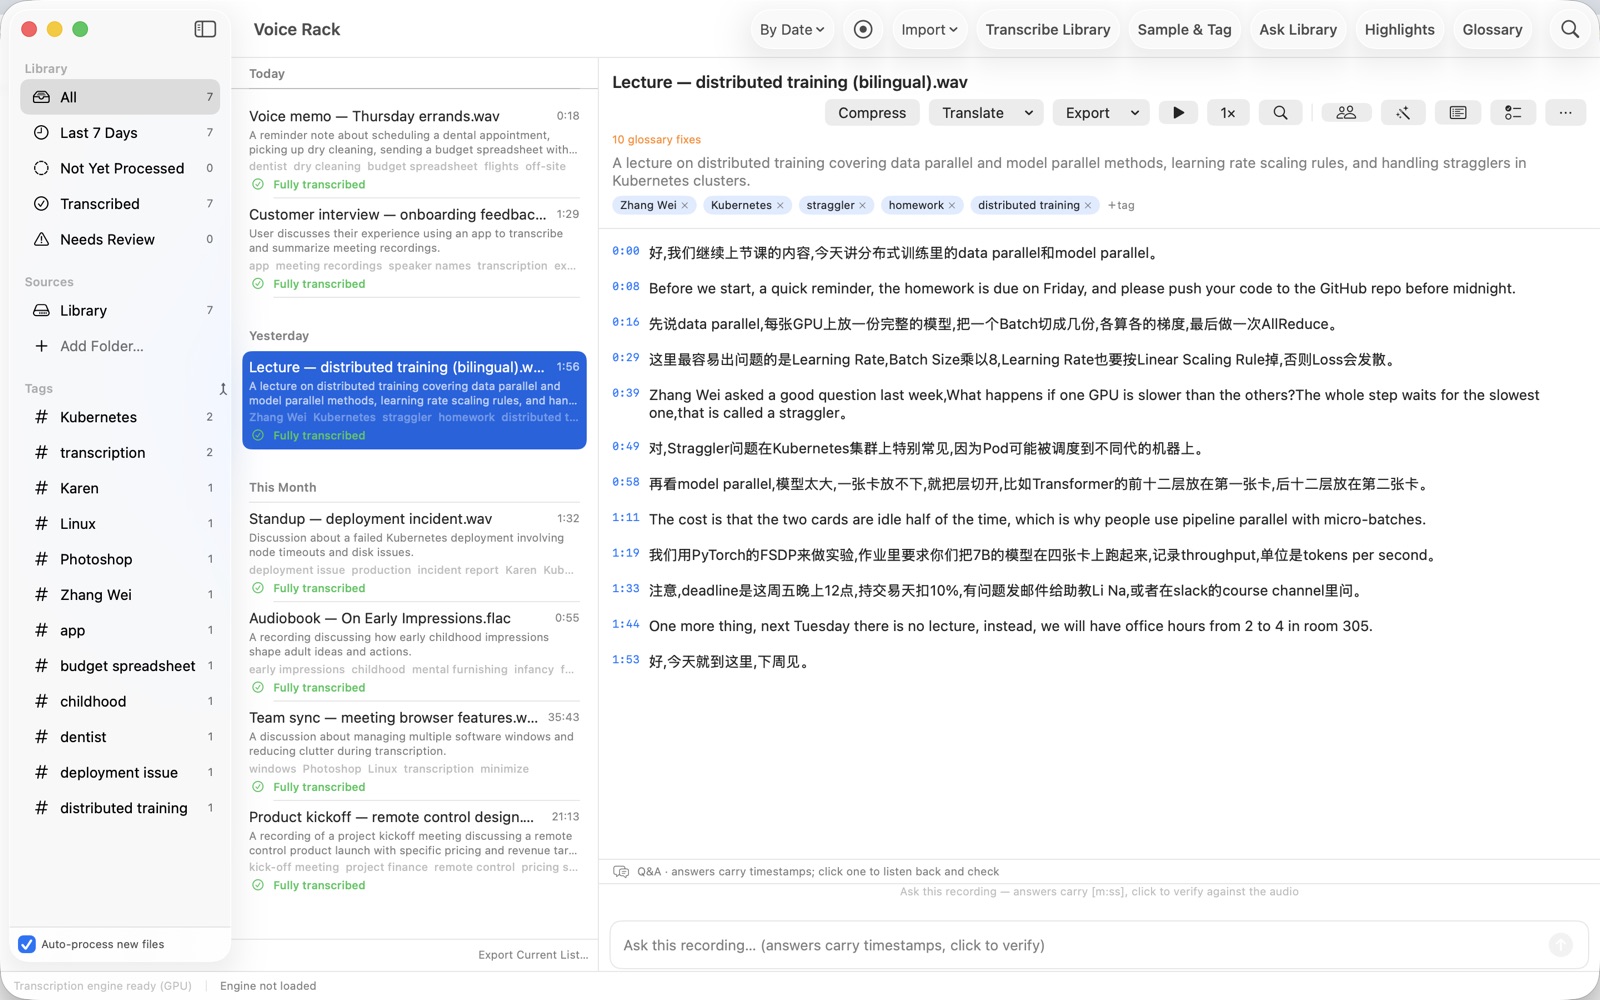
Task: Open the more options ellipsis button
Action: point(1566,113)
